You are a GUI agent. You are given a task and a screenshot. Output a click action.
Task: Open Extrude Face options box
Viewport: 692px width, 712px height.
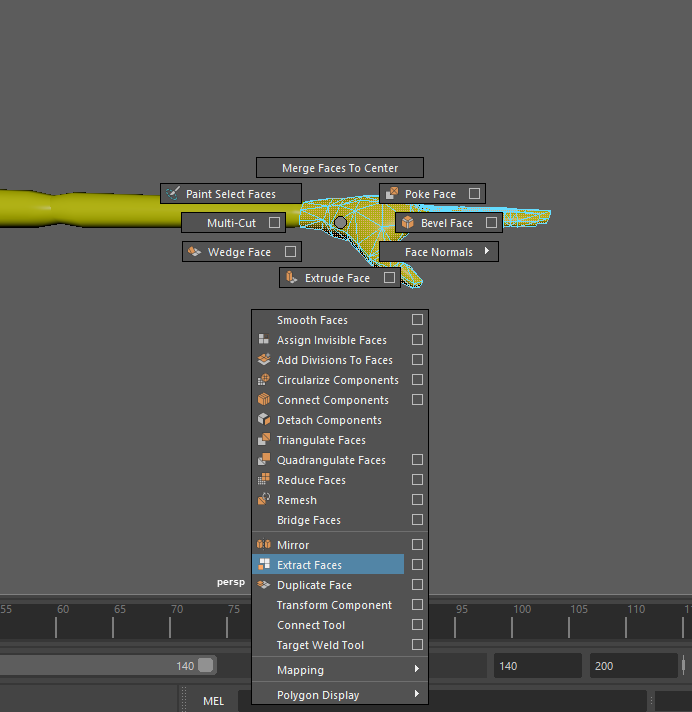pyautogui.click(x=389, y=277)
